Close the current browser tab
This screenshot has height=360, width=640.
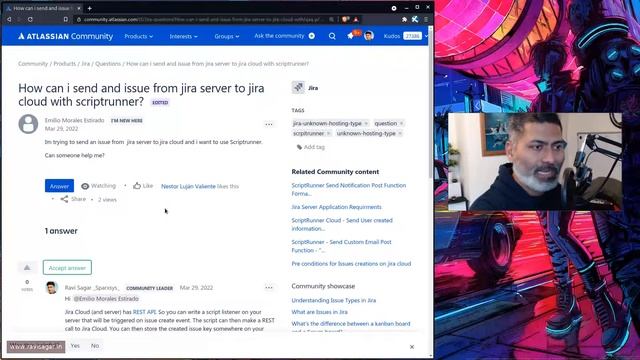tap(79, 8)
